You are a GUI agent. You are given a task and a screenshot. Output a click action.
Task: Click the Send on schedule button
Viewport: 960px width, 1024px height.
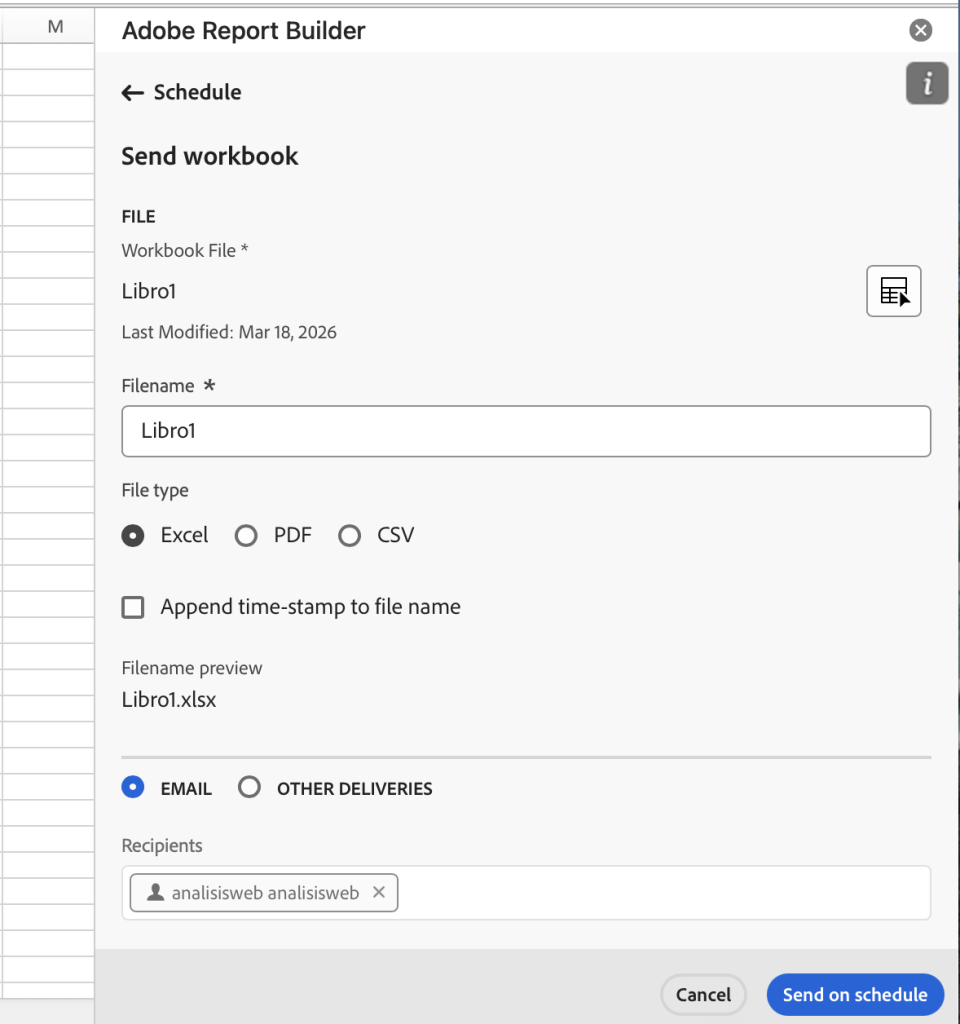tap(854, 994)
